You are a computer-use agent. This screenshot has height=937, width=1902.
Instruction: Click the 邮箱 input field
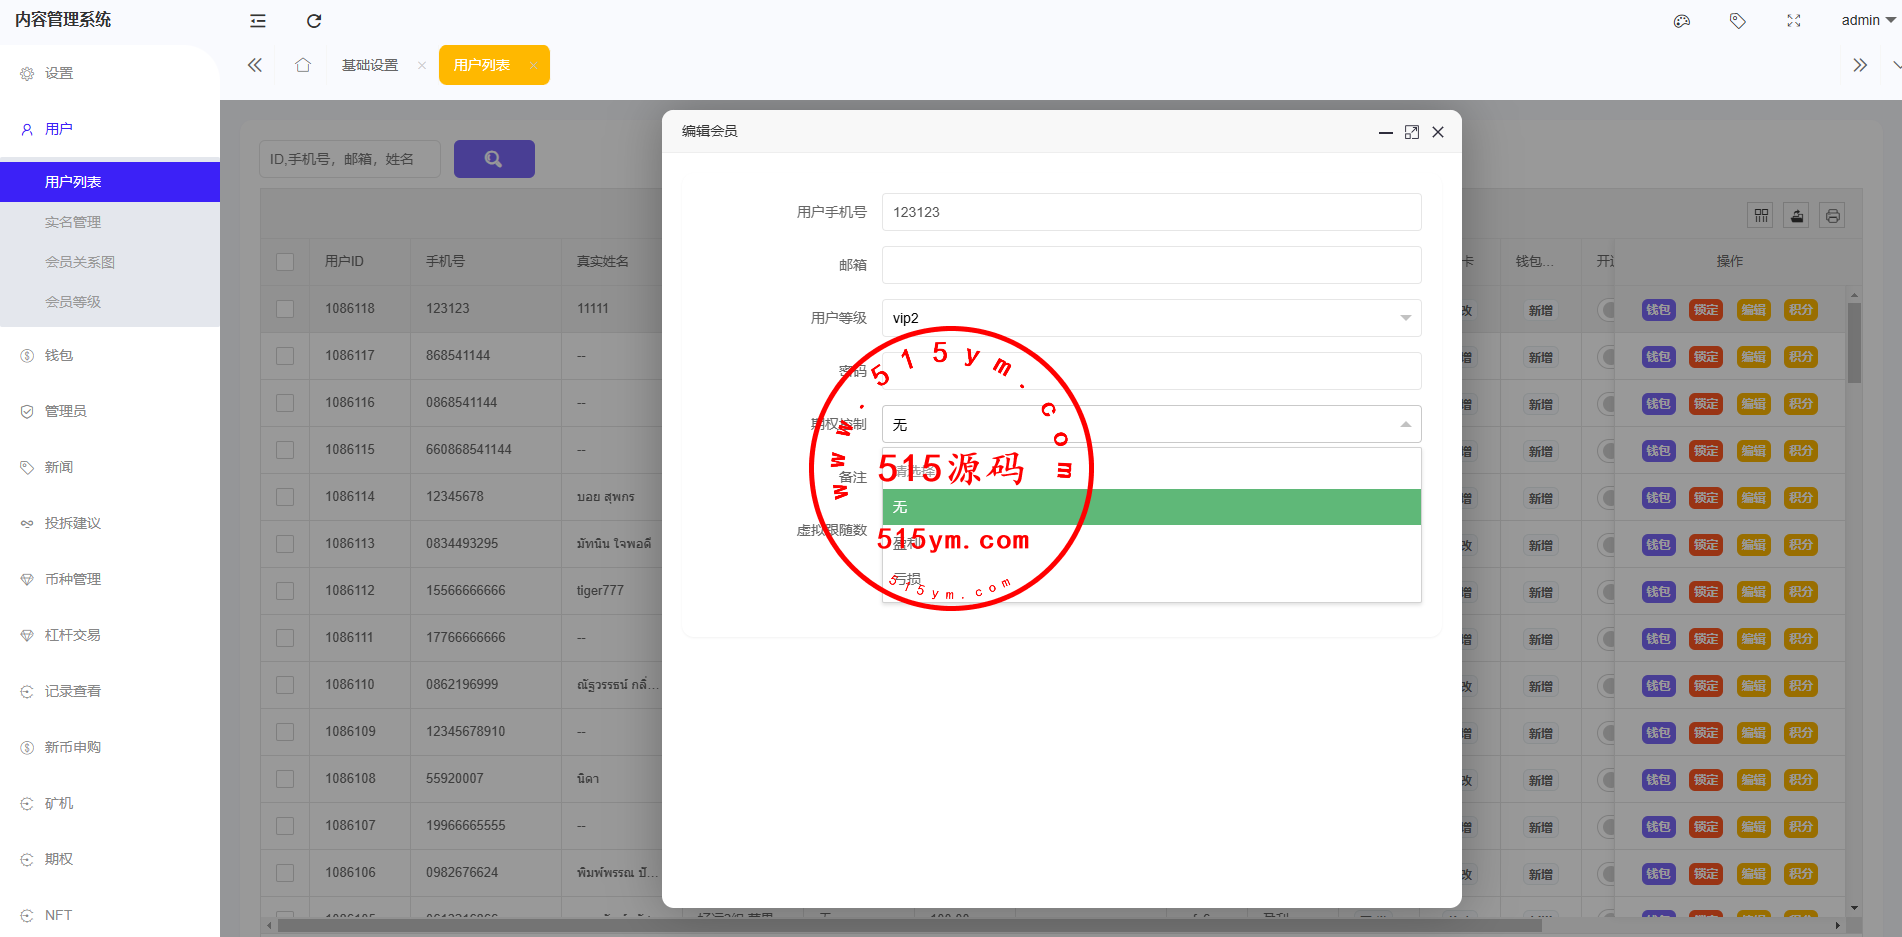[1151, 265]
